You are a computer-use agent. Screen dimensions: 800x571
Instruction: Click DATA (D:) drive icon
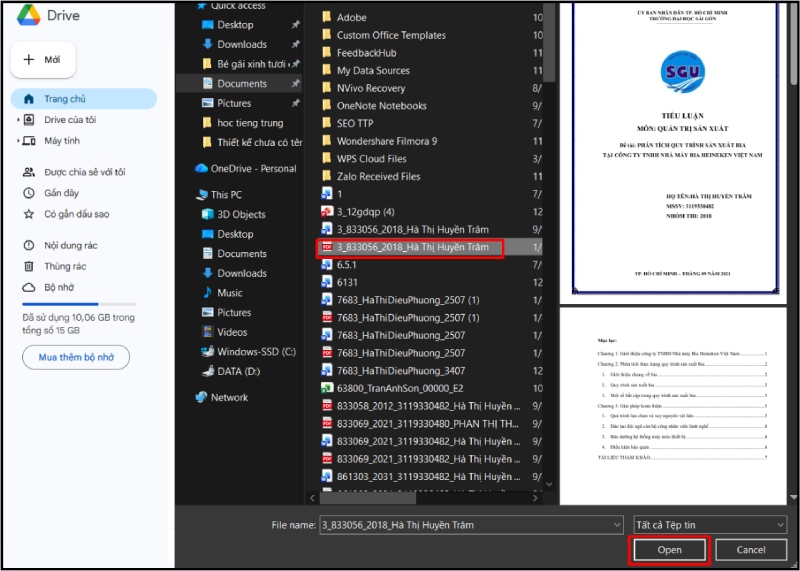click(x=208, y=371)
